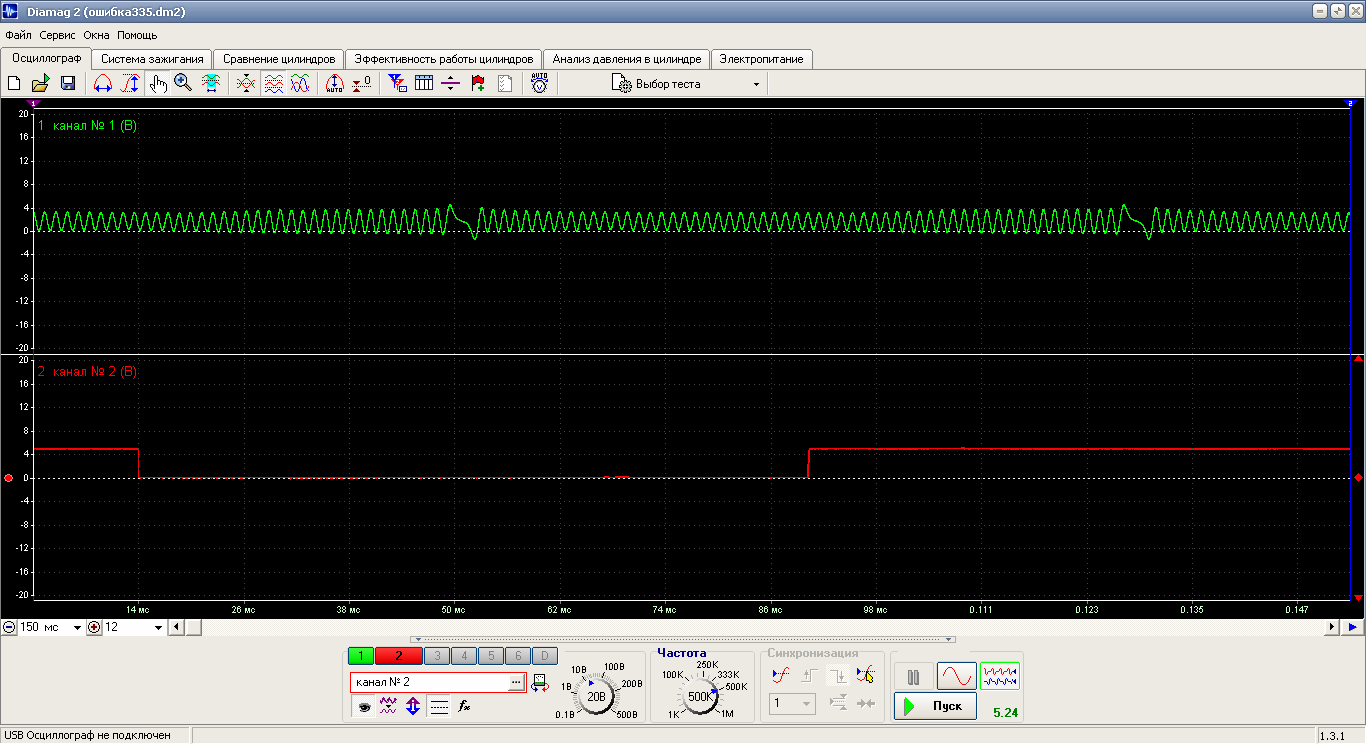This screenshot has width=1366, height=744.
Task: Save with the floppy disk icon
Action: click(68, 84)
